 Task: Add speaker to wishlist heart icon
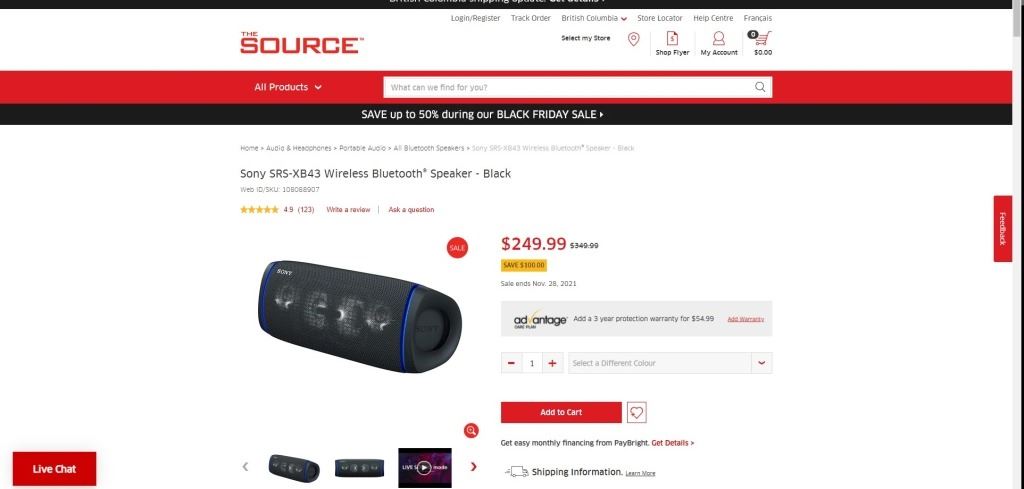click(637, 413)
